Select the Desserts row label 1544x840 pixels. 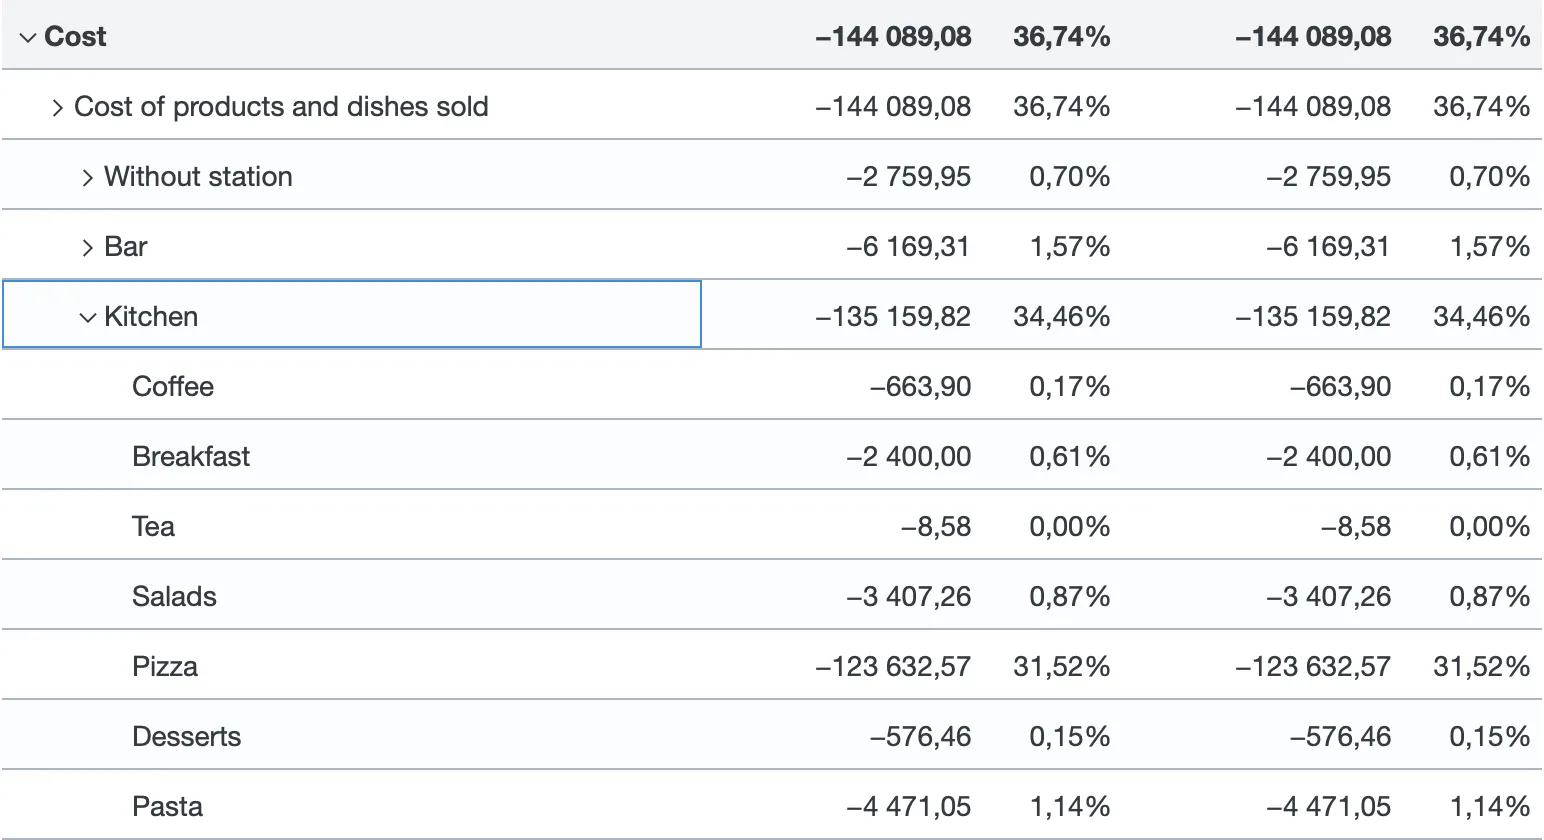point(187,737)
